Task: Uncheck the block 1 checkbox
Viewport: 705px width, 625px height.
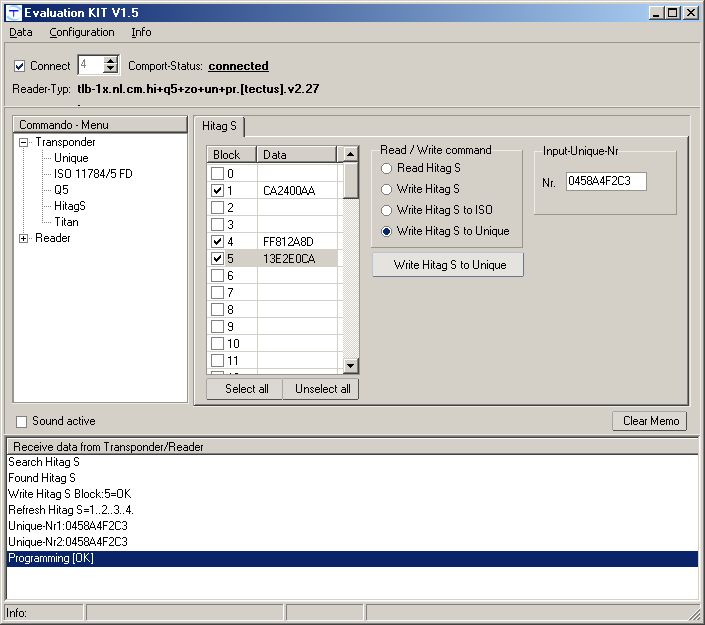Action: 217,191
